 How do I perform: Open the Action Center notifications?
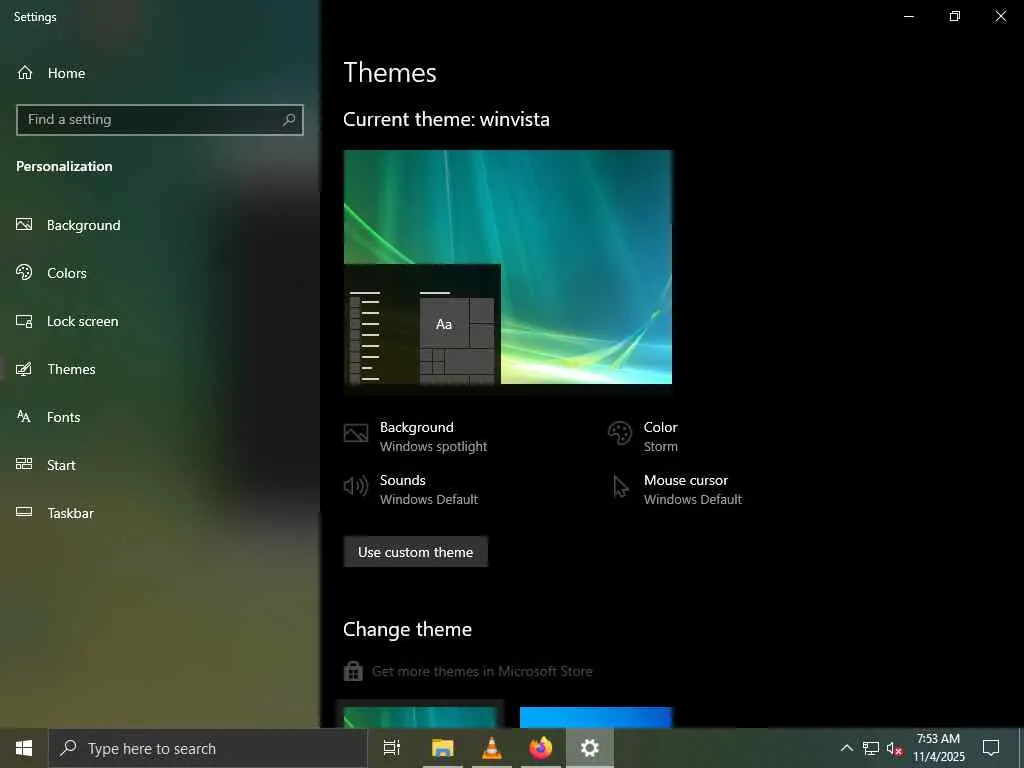[991, 748]
